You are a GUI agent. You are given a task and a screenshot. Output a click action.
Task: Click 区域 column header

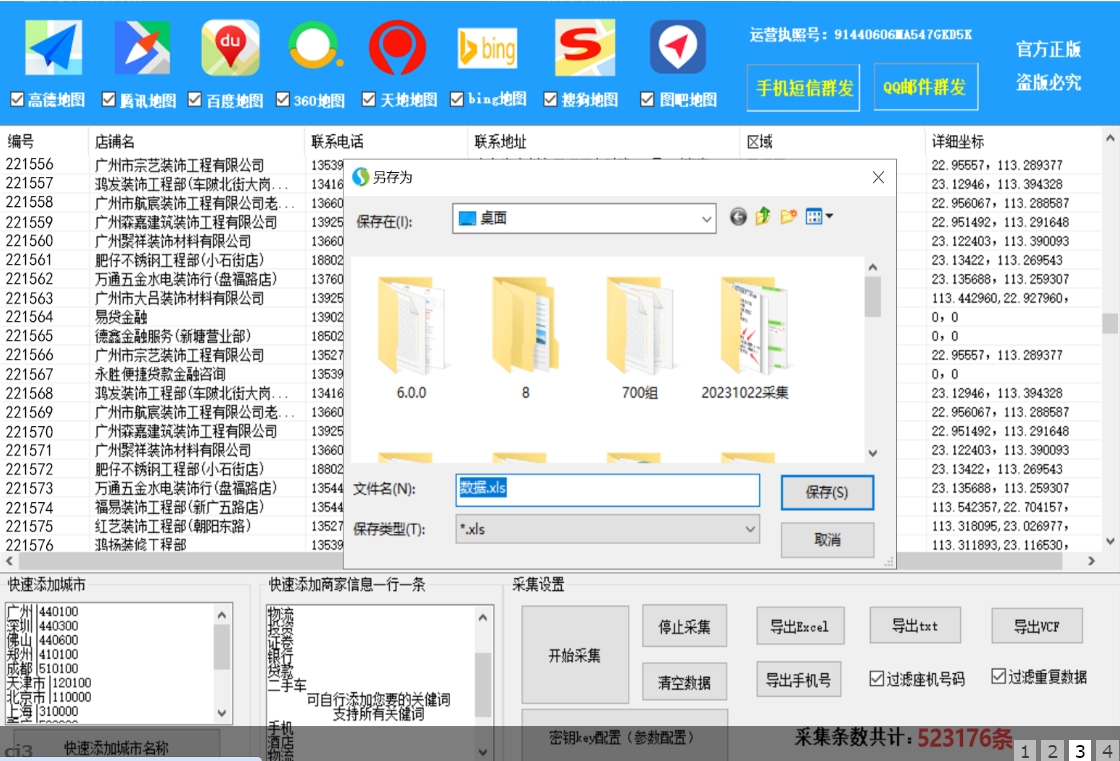point(832,141)
